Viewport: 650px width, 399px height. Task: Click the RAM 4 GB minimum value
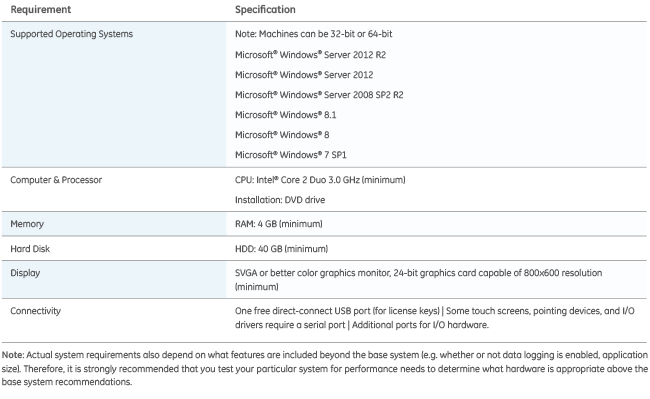point(279,224)
